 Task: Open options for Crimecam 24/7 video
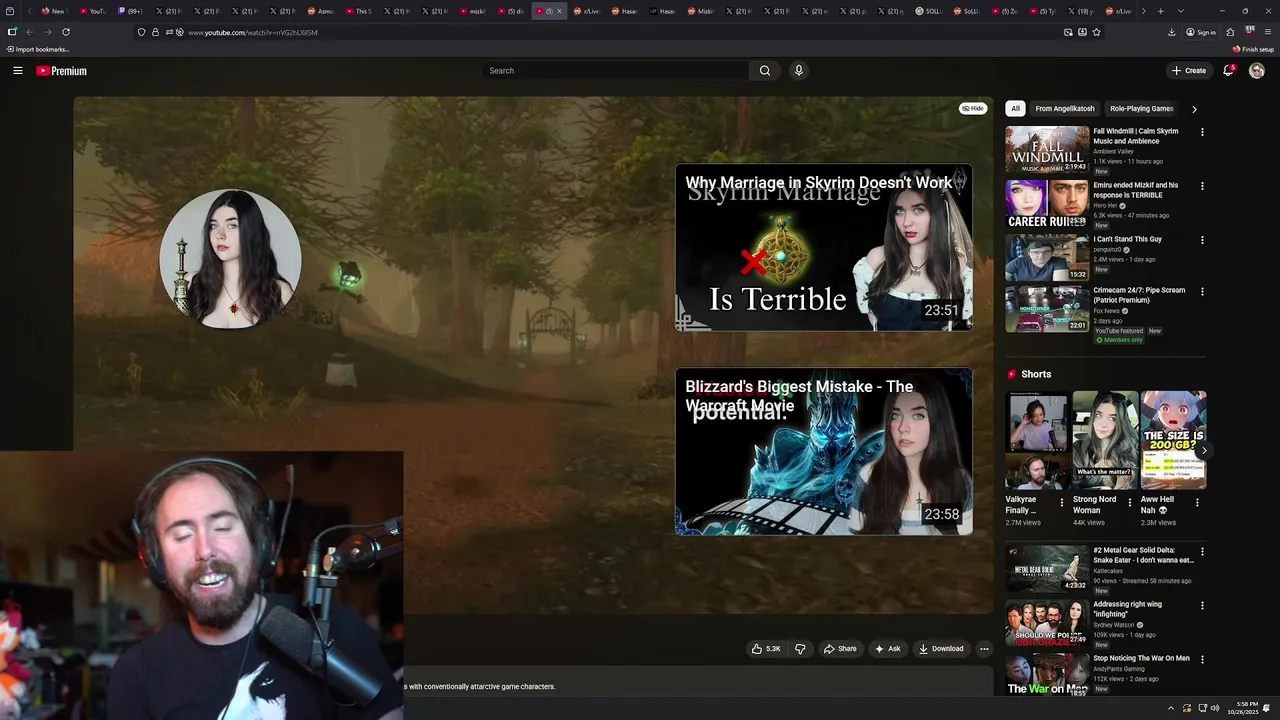click(1202, 292)
